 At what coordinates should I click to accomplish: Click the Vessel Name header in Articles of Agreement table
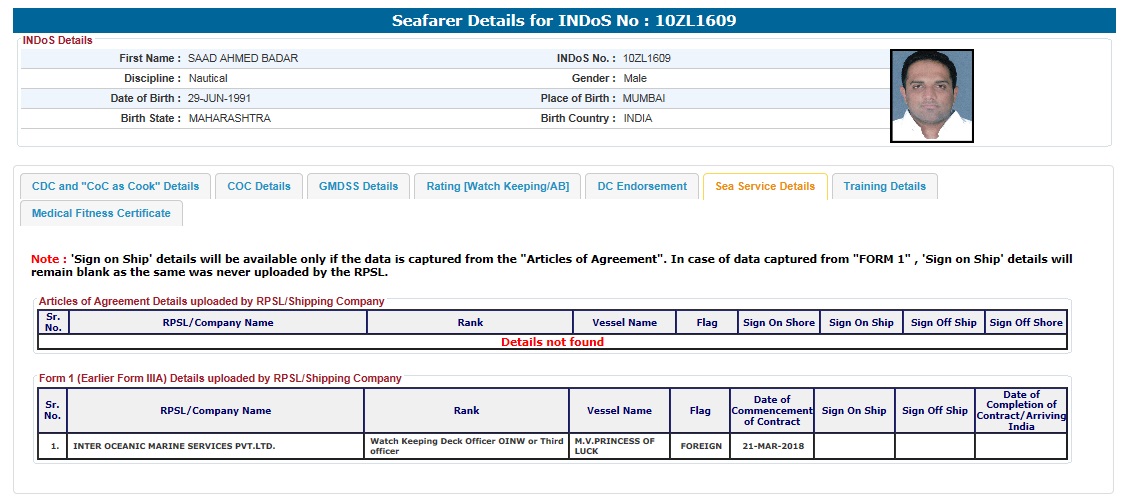point(625,322)
